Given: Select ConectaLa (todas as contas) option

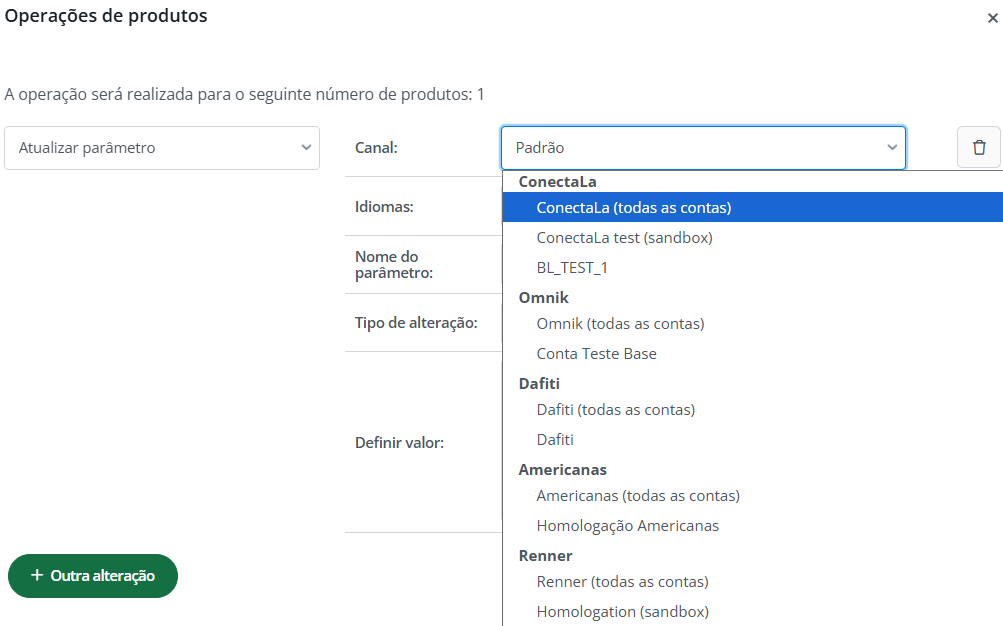Looking at the screenshot, I should click(x=634, y=208).
